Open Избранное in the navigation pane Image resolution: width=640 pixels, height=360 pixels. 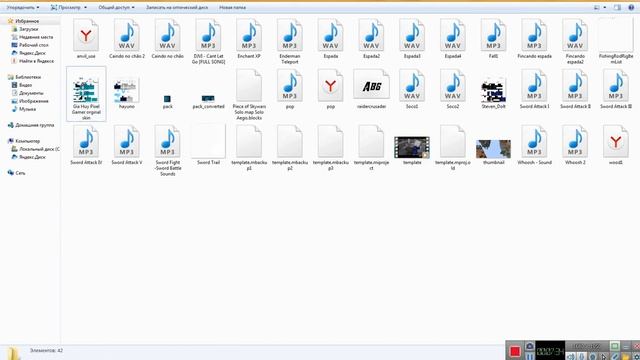pos(27,21)
